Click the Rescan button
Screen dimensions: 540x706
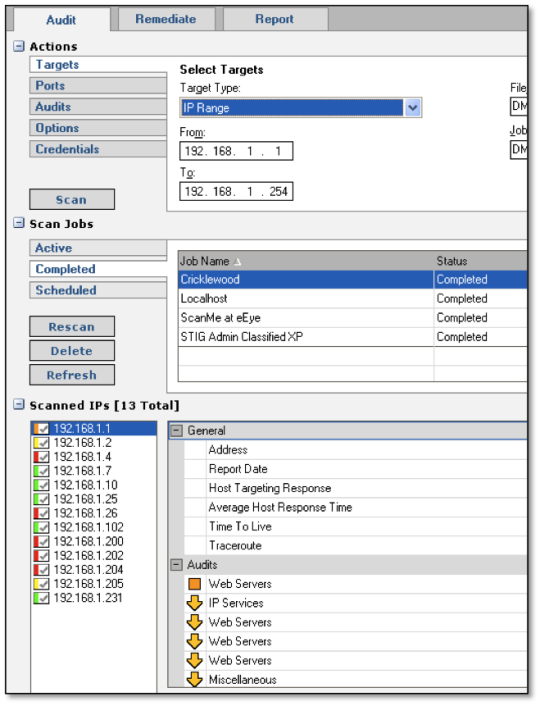pyautogui.click(x=72, y=326)
